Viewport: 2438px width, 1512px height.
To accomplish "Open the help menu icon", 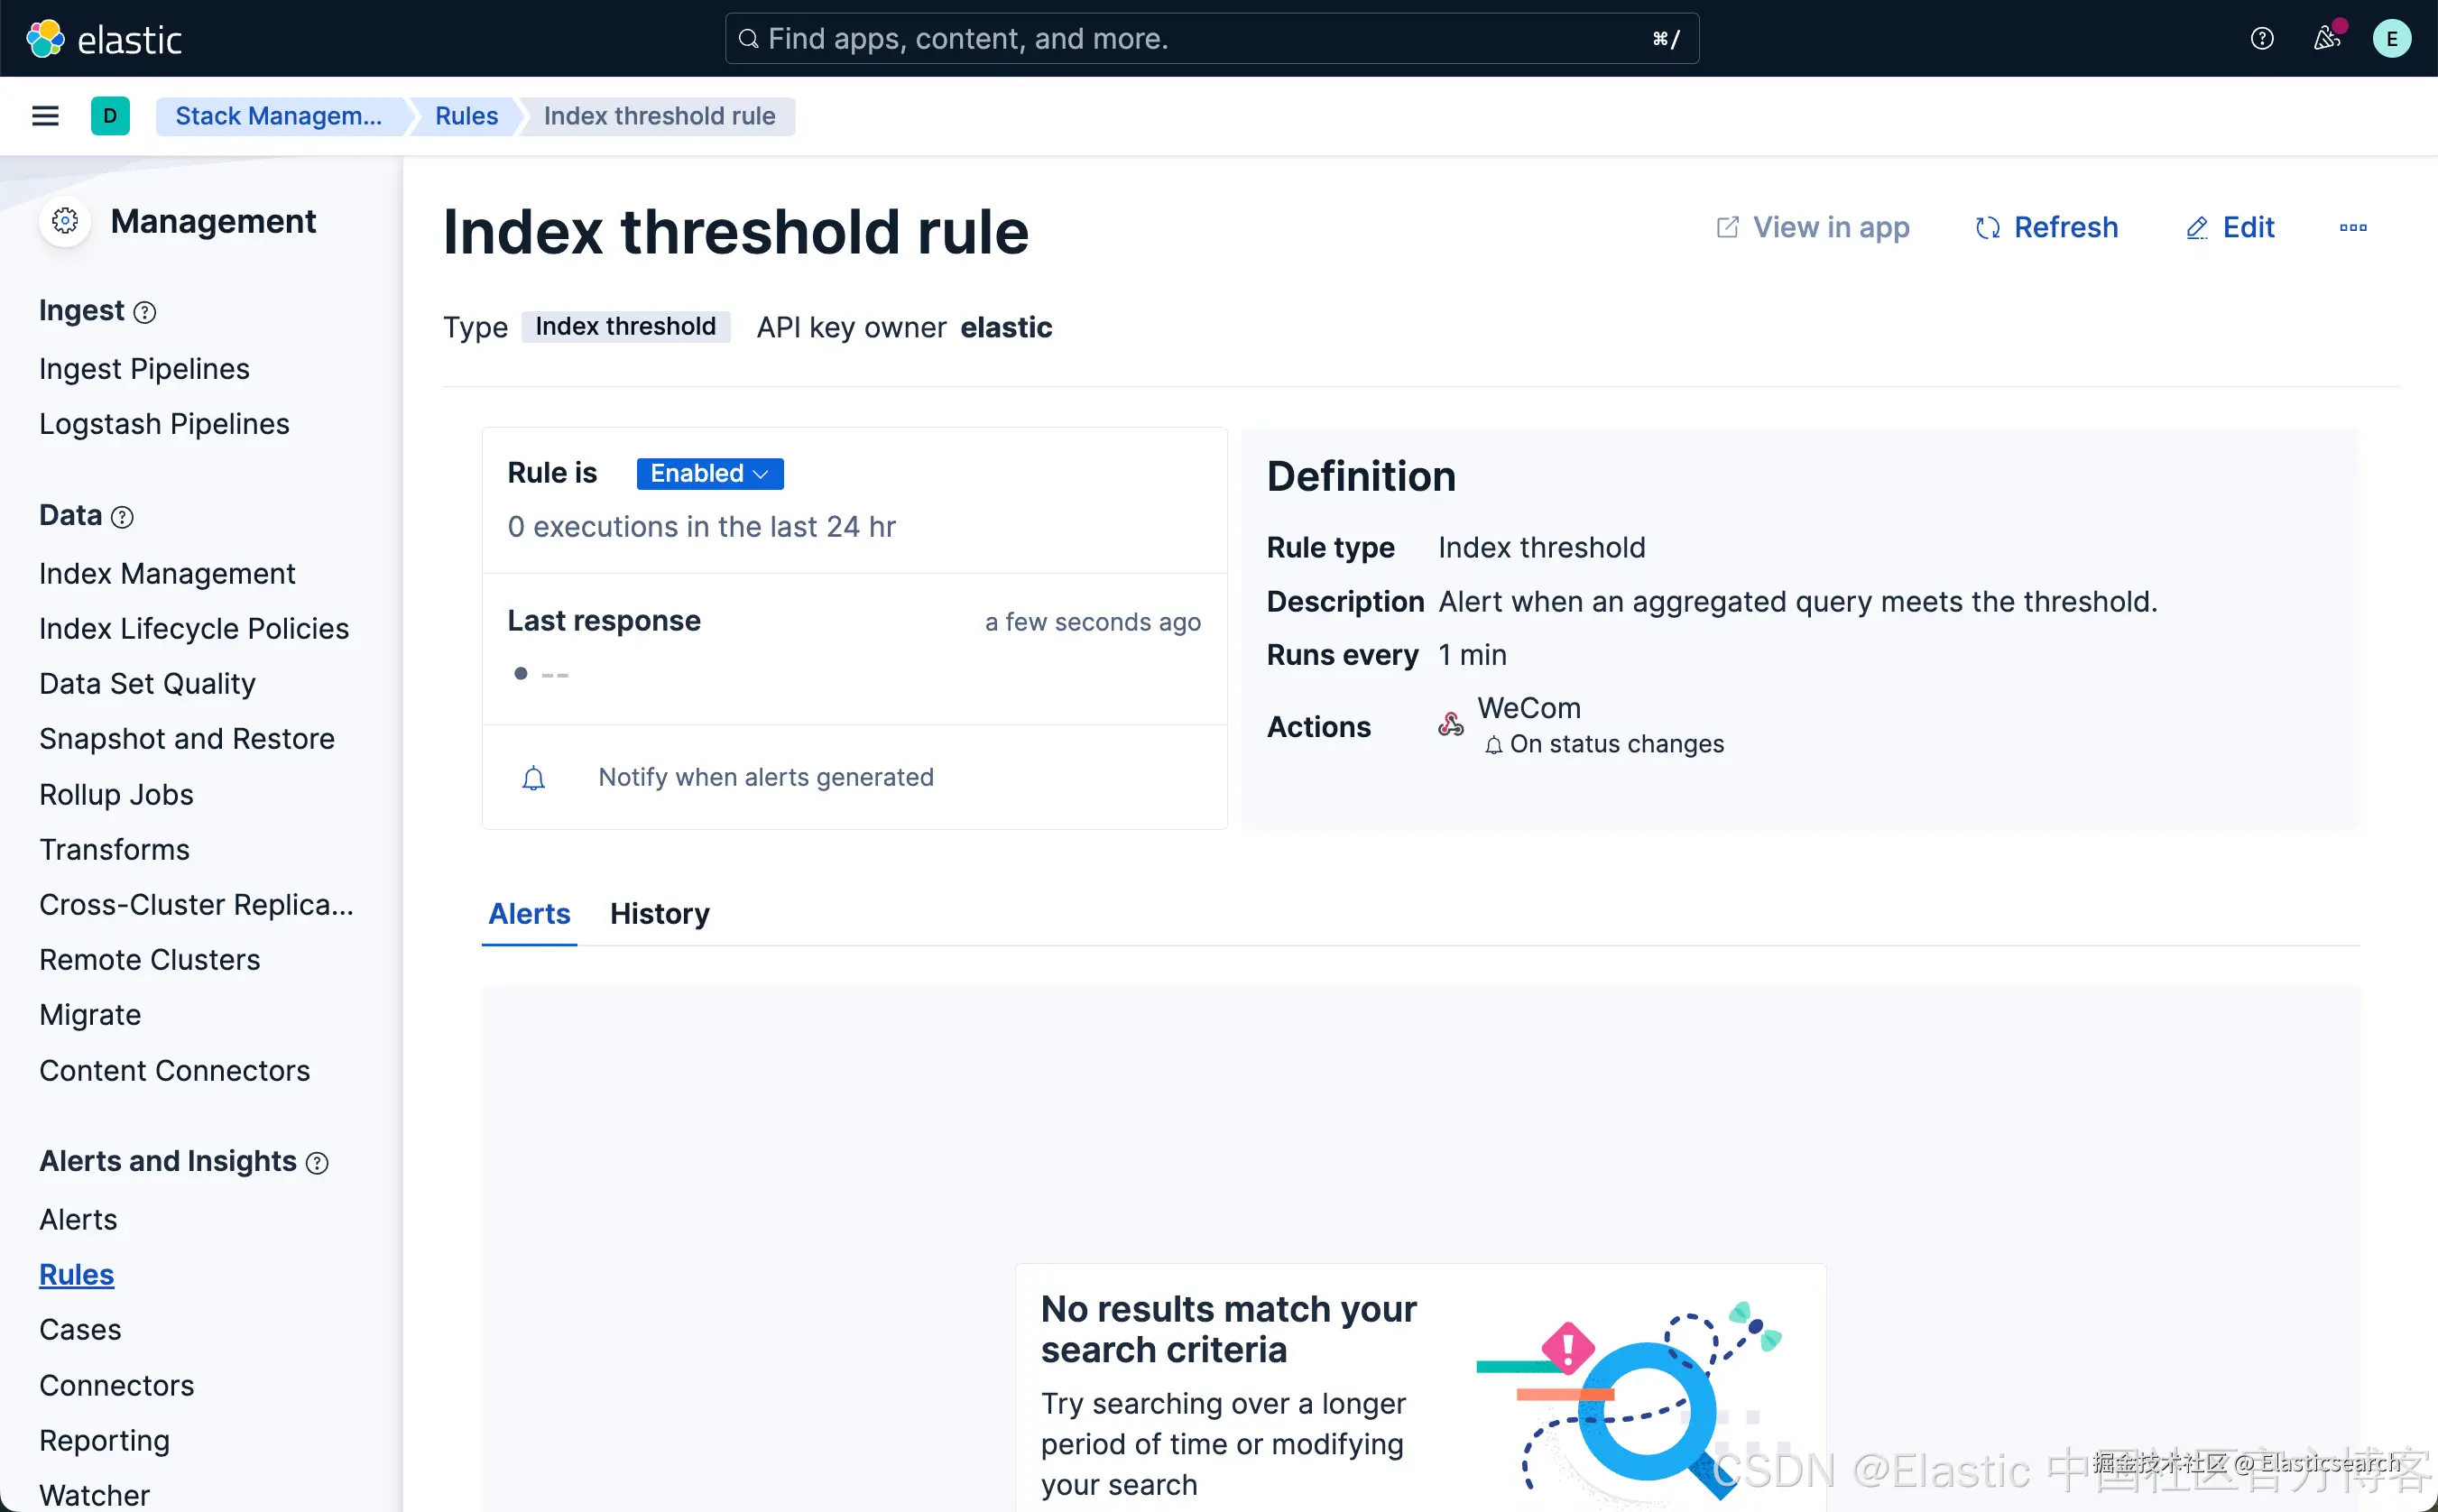I will 2262,39.
